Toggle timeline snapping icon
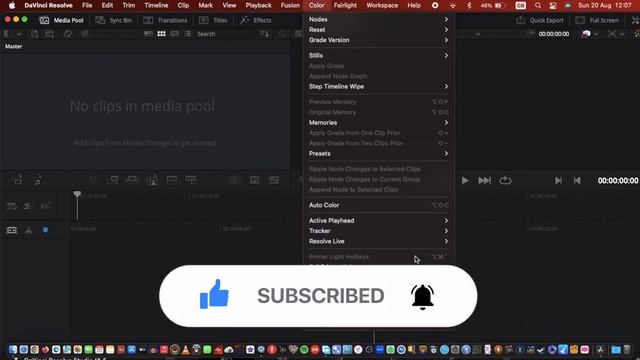Image resolution: width=640 pixels, height=360 pixels. 27,206
